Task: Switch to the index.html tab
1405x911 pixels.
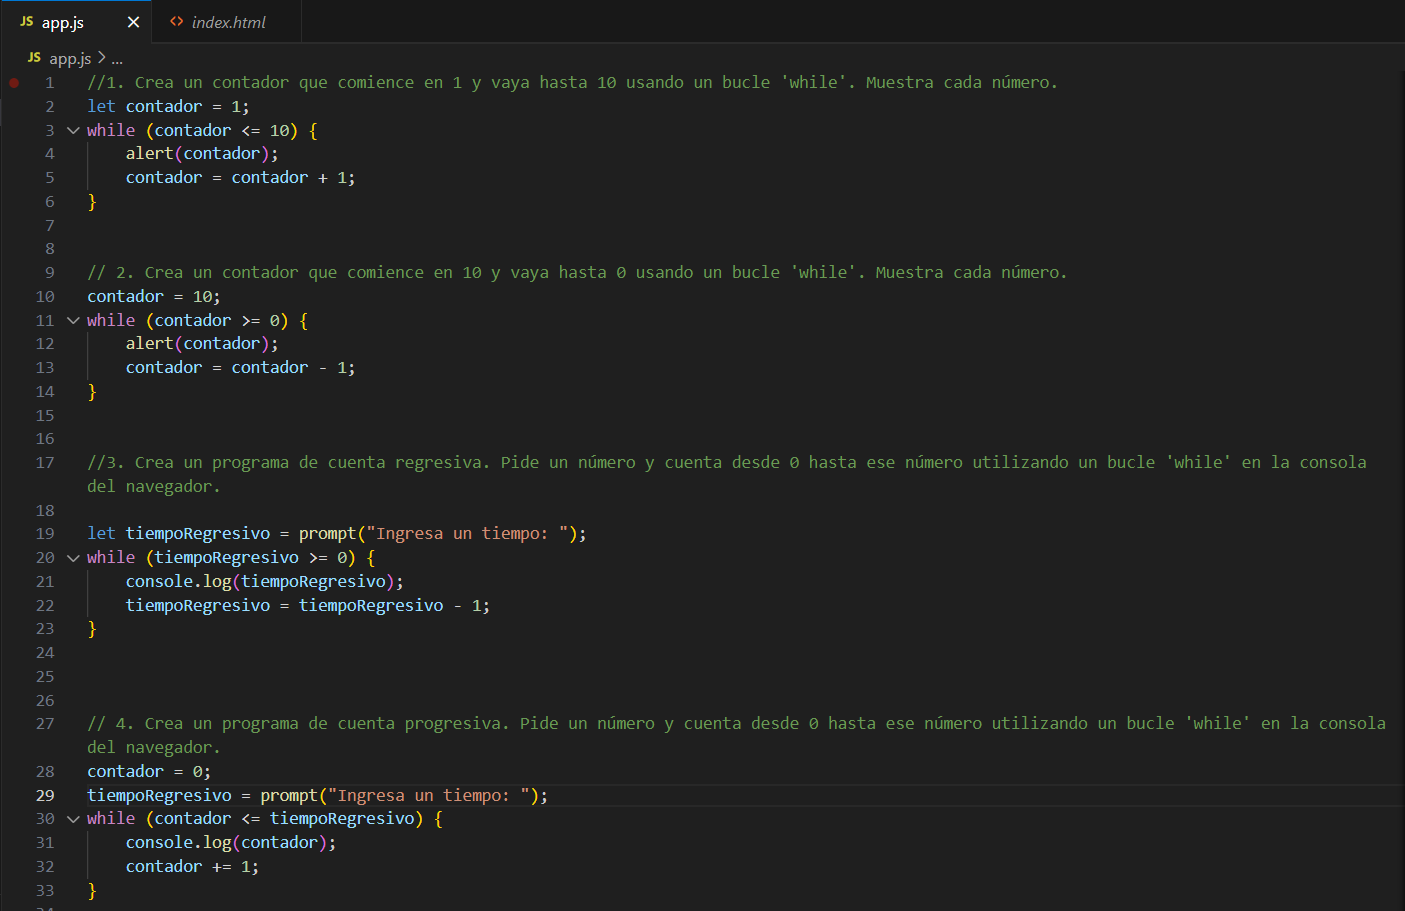Action: click(x=227, y=22)
